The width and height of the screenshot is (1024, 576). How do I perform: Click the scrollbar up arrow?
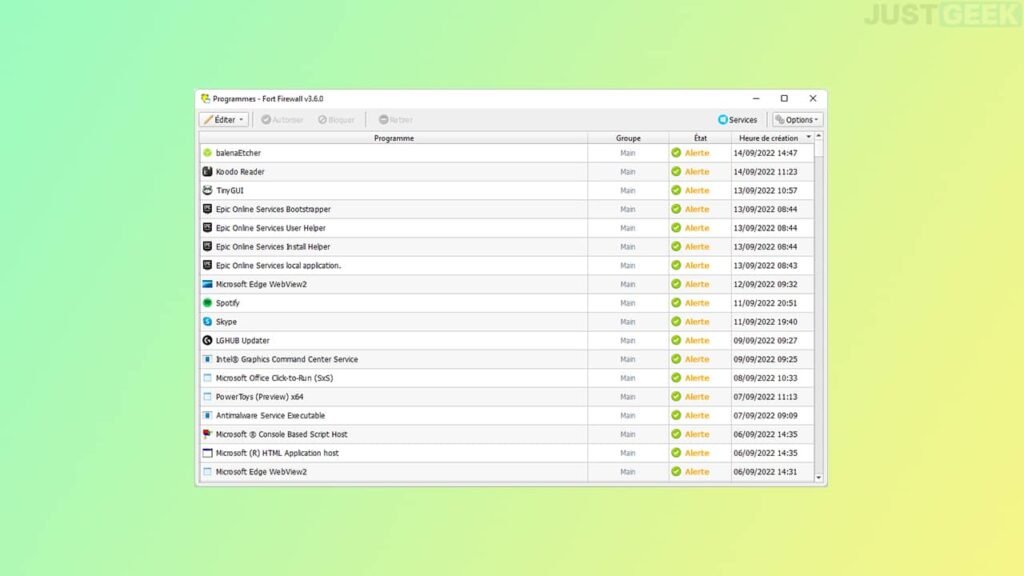819,136
